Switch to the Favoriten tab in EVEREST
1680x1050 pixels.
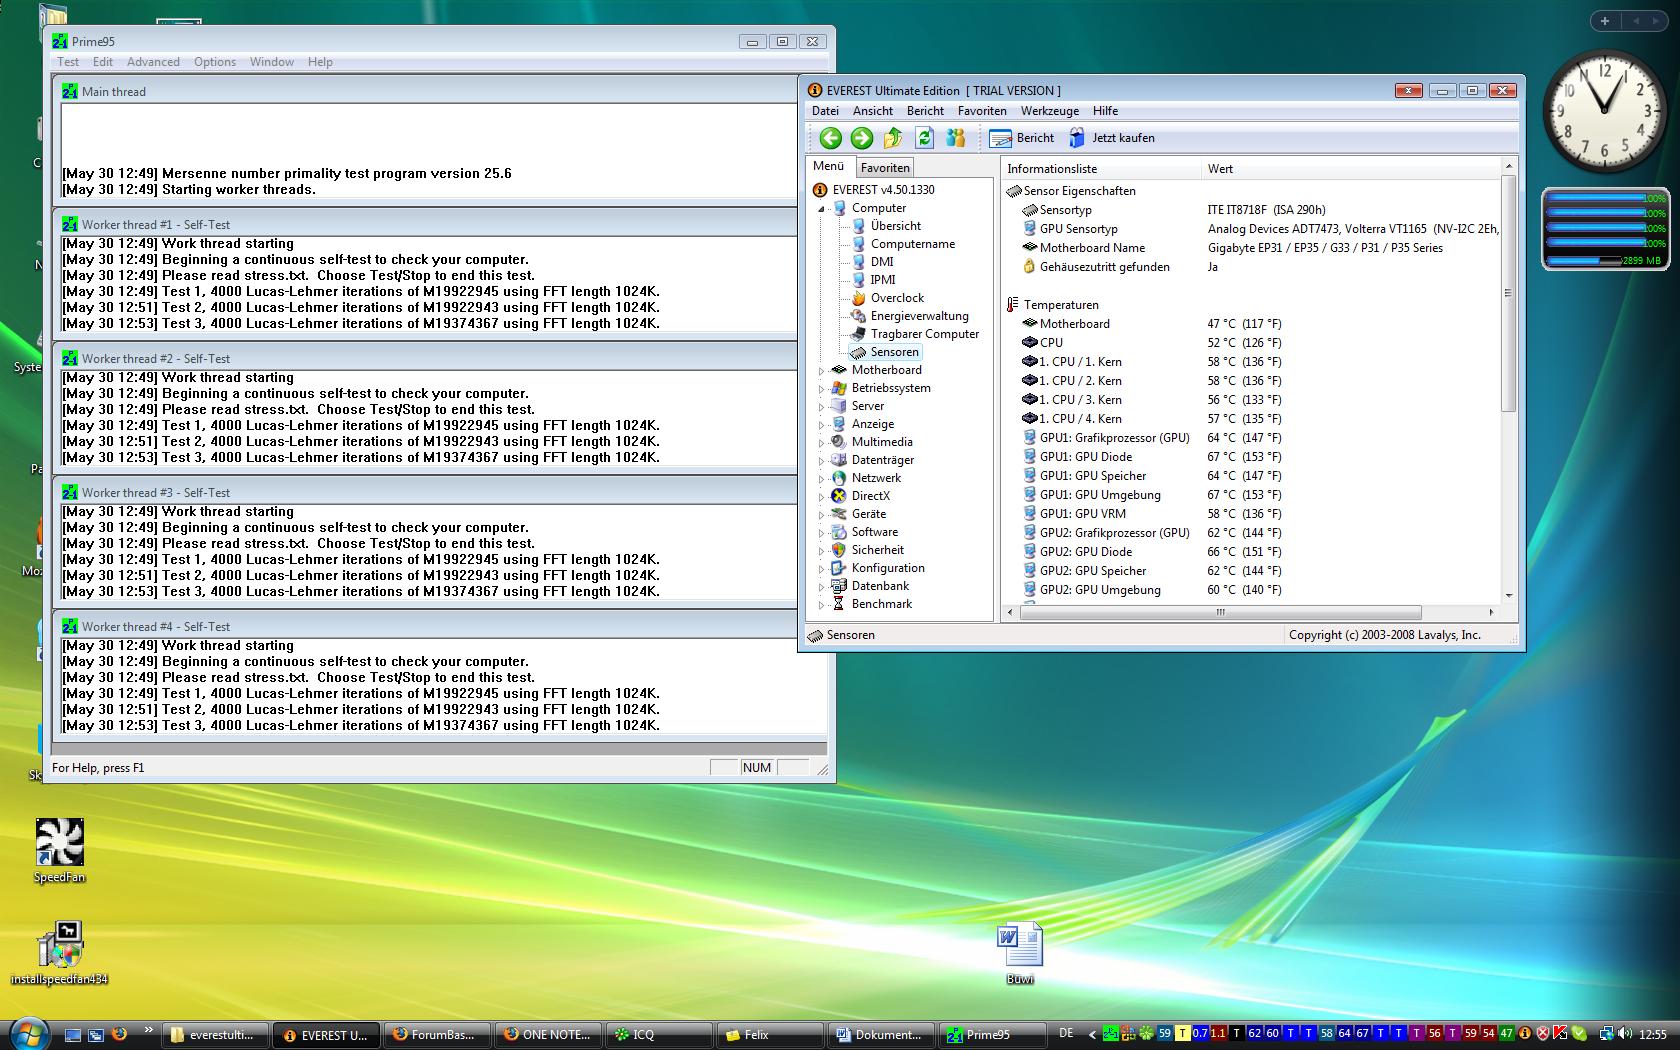[x=885, y=168]
